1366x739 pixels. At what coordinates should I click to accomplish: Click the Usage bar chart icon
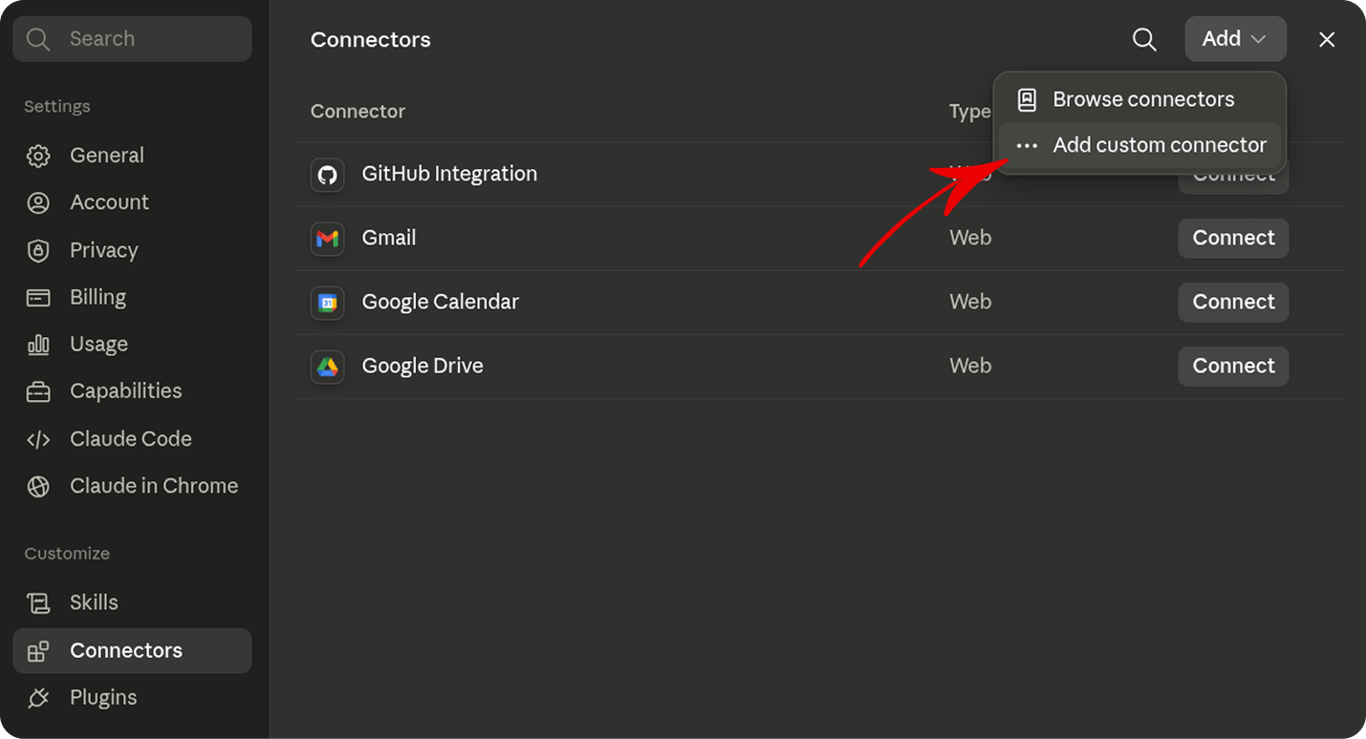[38, 344]
